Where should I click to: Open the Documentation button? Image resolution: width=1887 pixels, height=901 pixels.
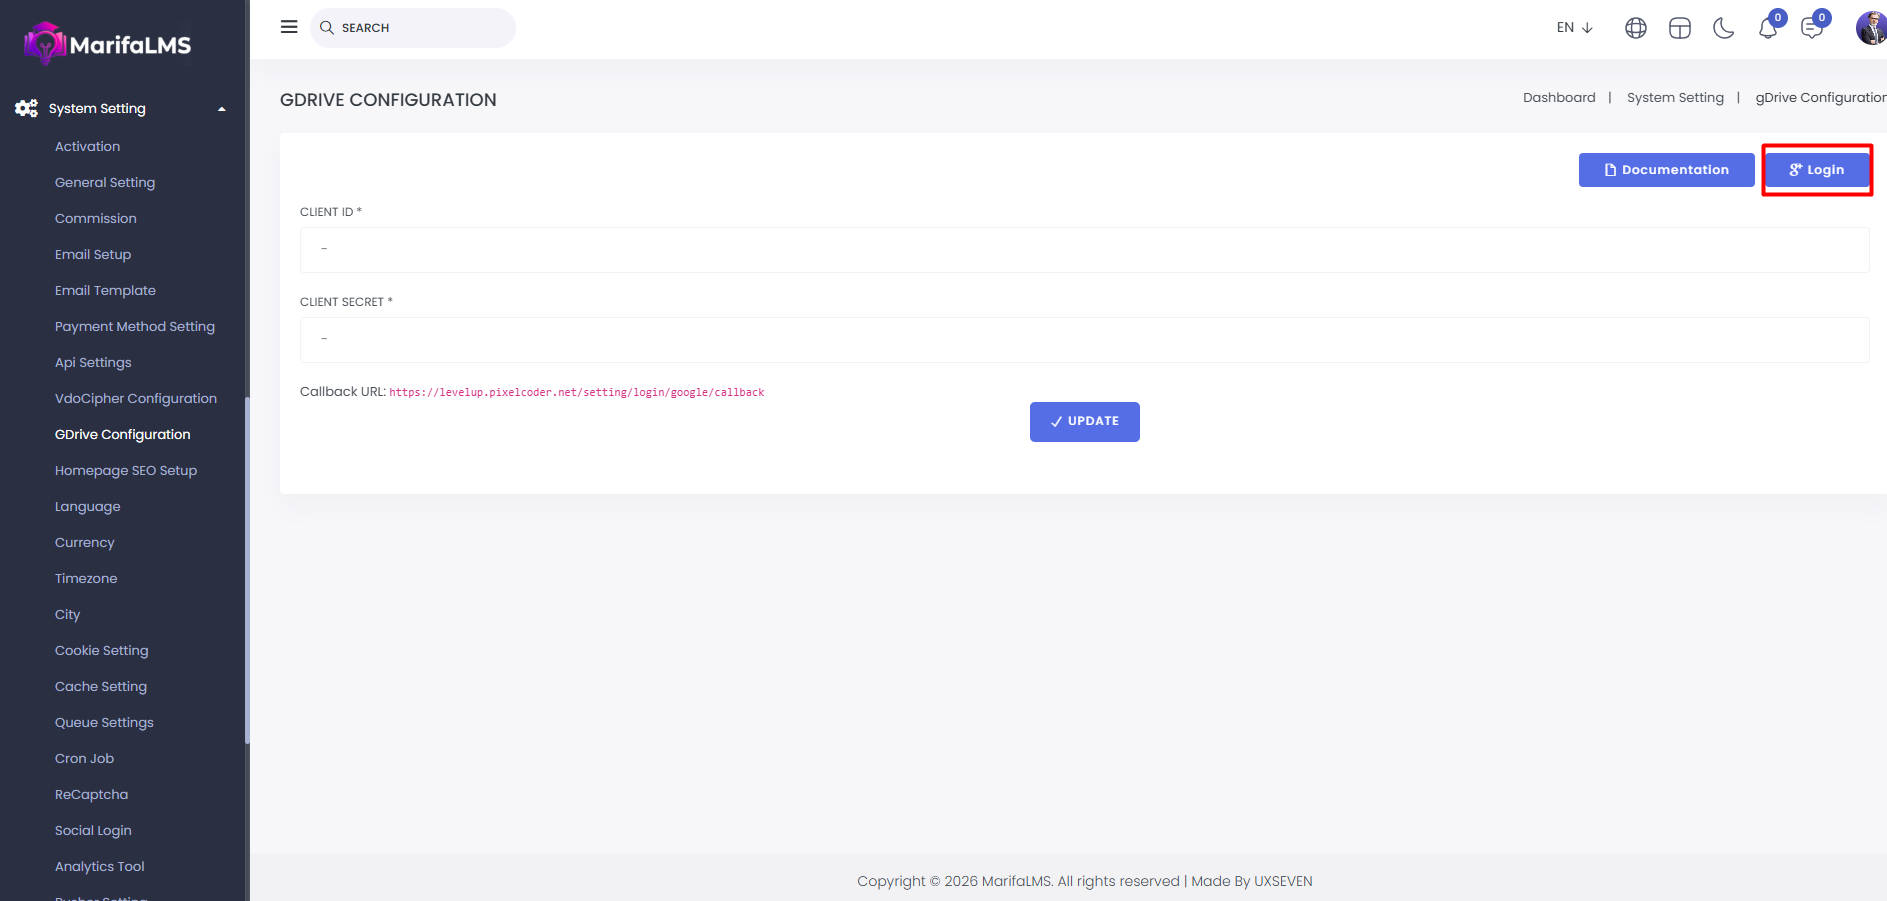pyautogui.click(x=1666, y=170)
